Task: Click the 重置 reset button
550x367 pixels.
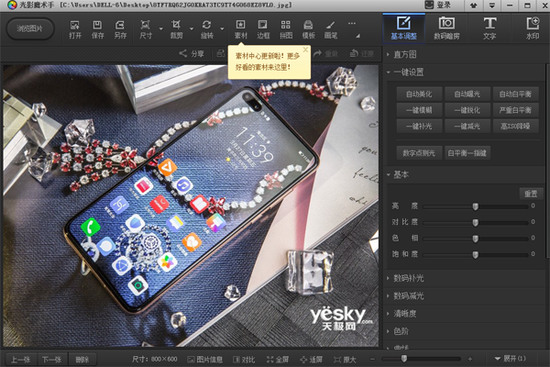Action: [x=531, y=193]
